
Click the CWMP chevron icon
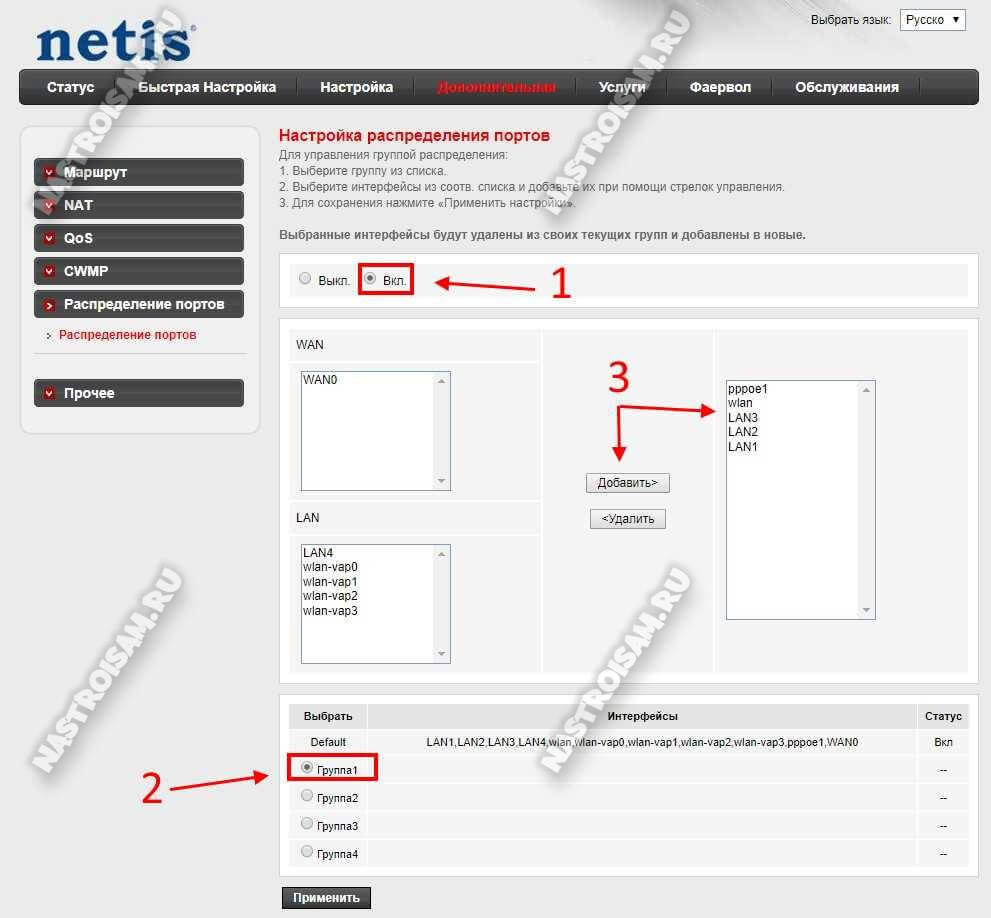tap(49, 271)
